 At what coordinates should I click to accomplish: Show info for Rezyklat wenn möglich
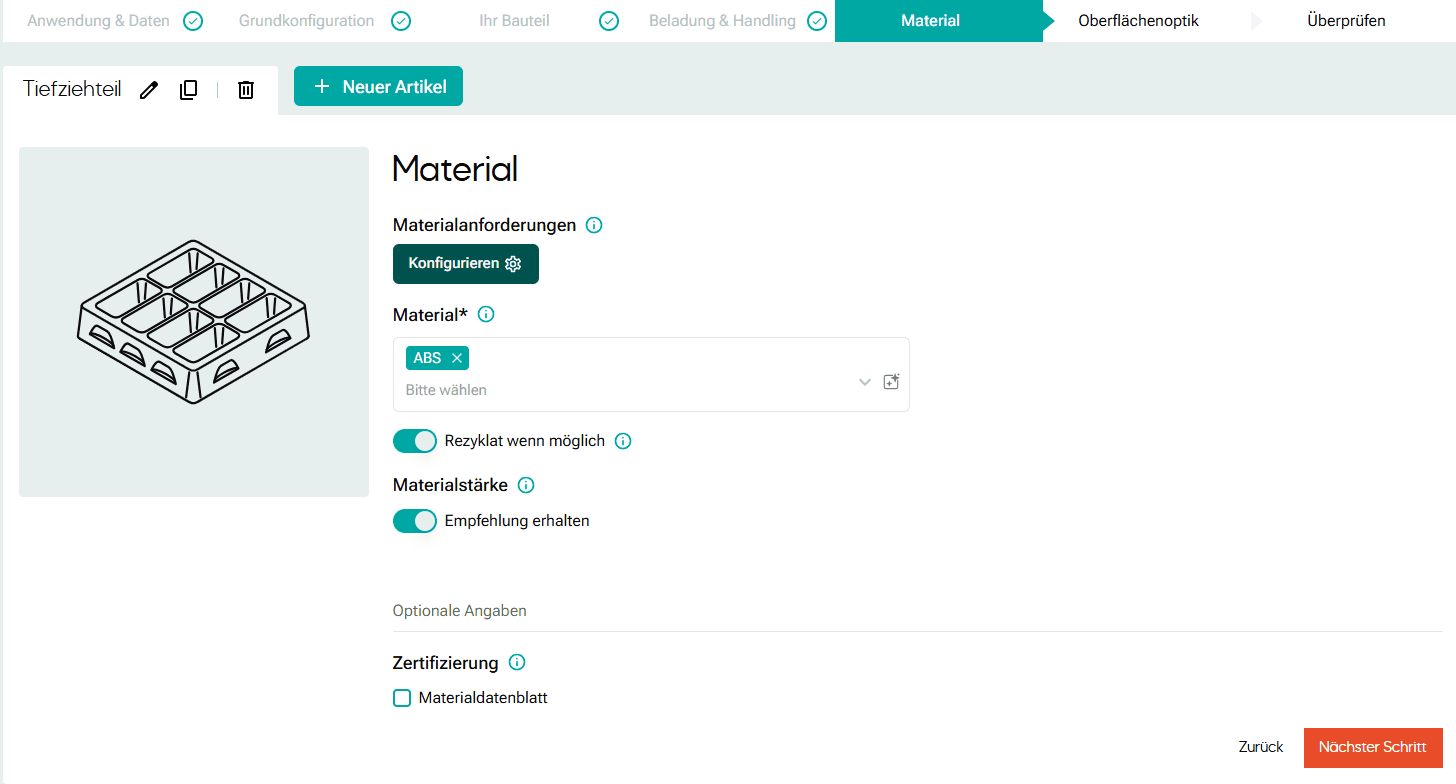coord(623,441)
